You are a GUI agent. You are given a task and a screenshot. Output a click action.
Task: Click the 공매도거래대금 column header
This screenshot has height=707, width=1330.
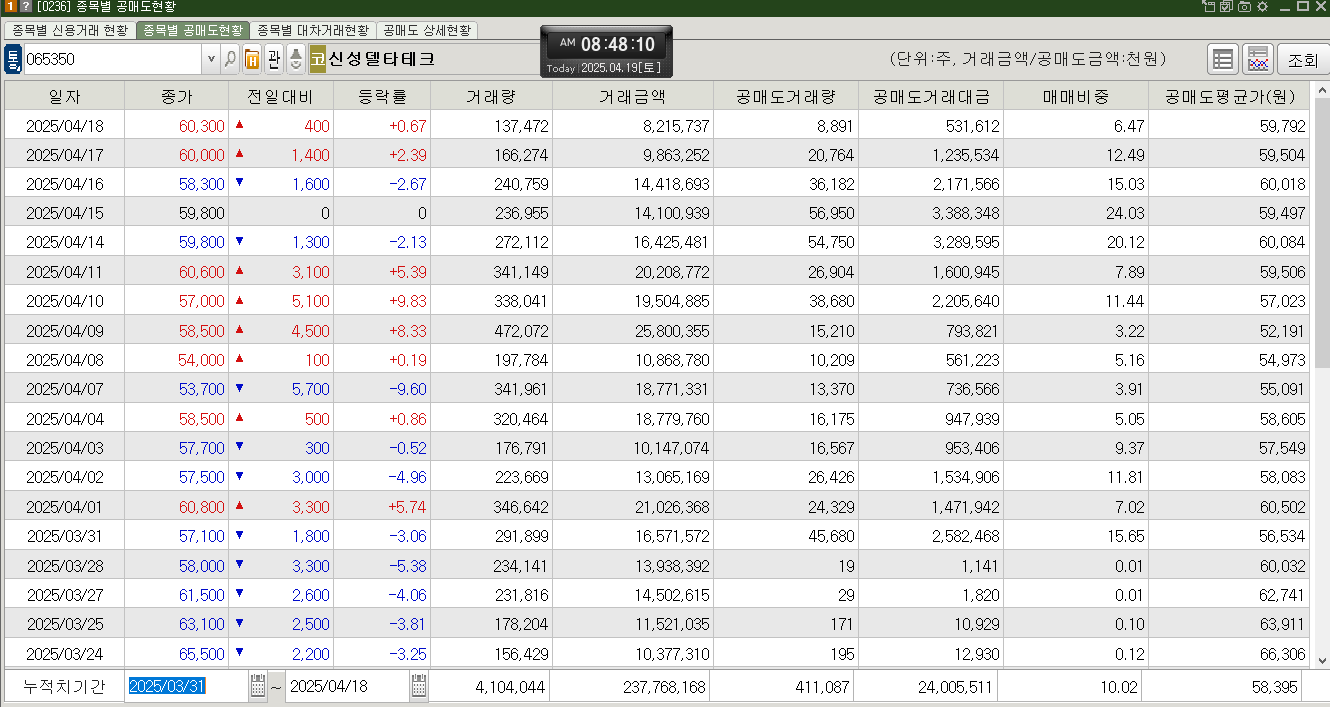point(930,96)
